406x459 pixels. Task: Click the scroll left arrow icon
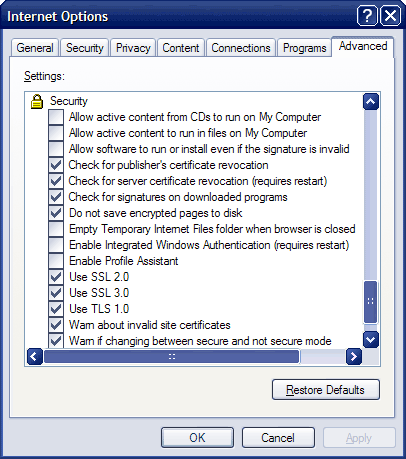[35, 357]
